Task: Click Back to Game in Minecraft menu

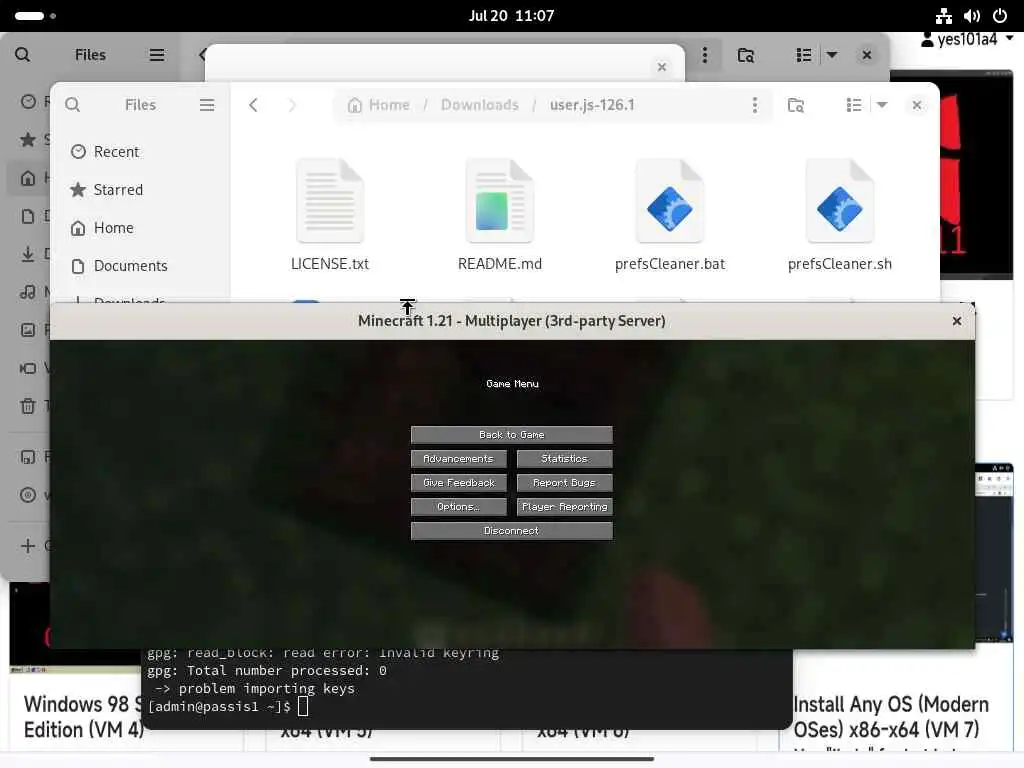Action: click(511, 435)
